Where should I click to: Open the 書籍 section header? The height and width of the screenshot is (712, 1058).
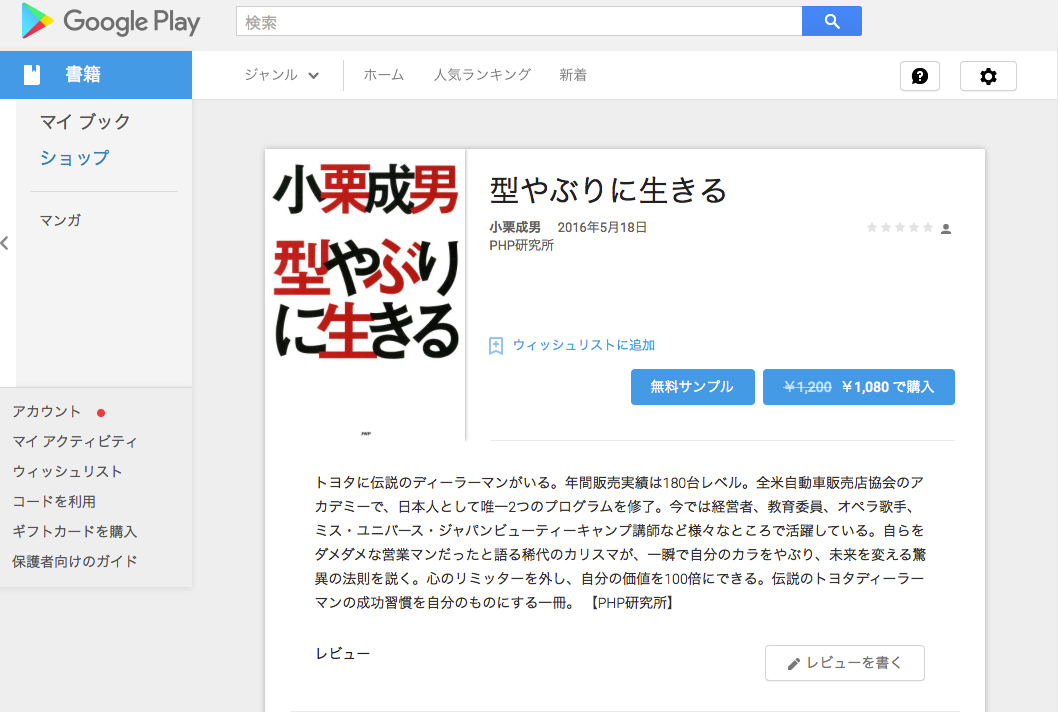pos(96,74)
